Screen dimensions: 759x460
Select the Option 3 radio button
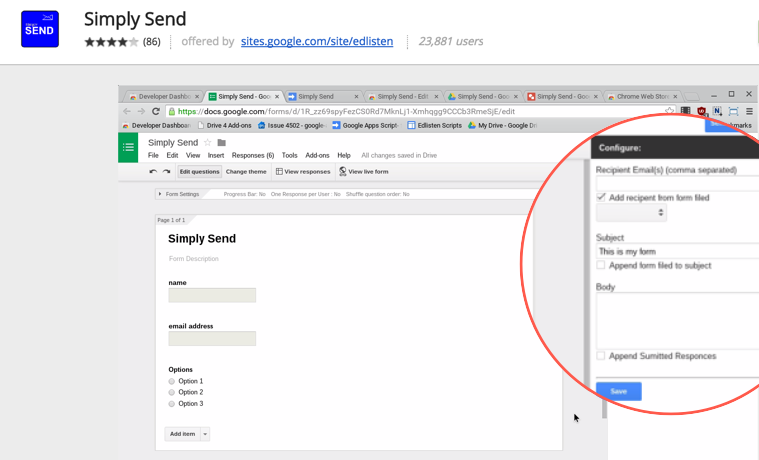click(171, 404)
